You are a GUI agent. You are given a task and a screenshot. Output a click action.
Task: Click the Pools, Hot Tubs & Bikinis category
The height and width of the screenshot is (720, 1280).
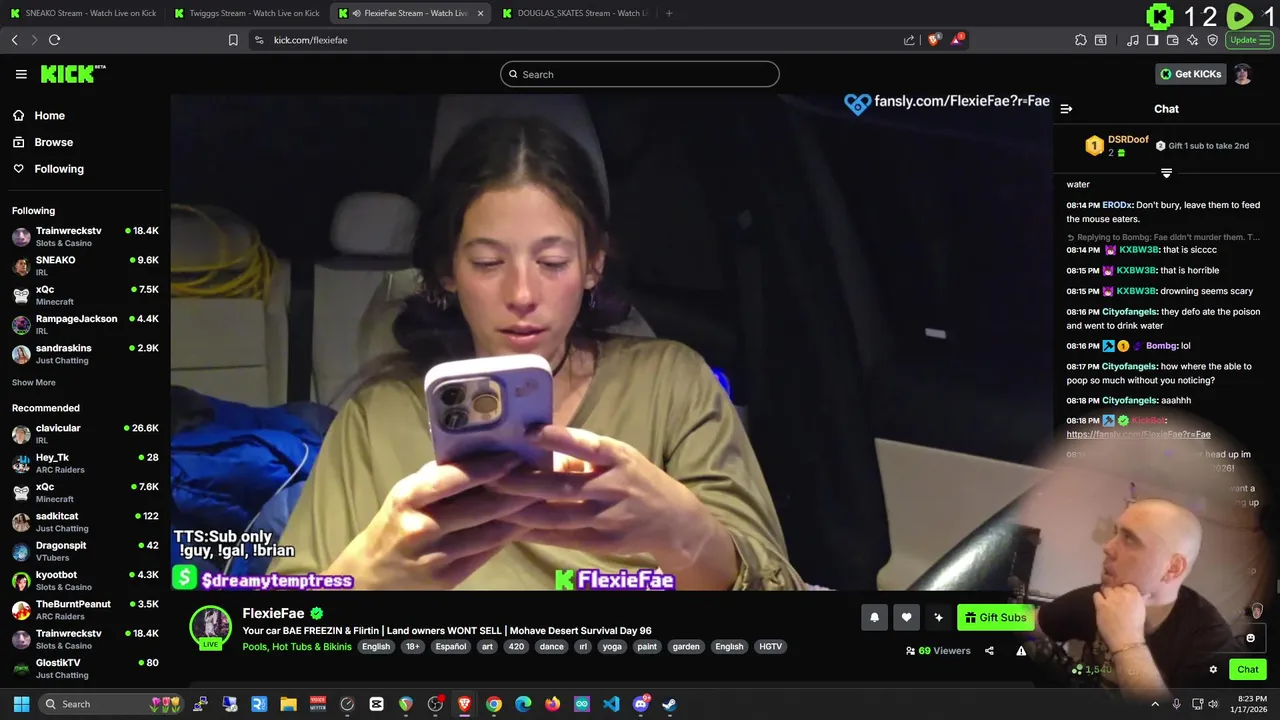click(x=296, y=646)
